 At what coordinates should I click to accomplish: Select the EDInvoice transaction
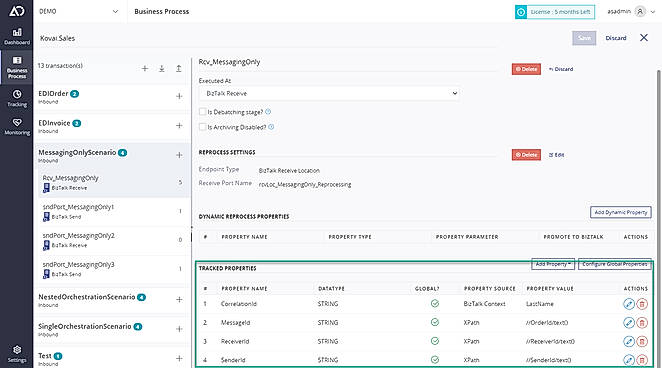[x=54, y=123]
